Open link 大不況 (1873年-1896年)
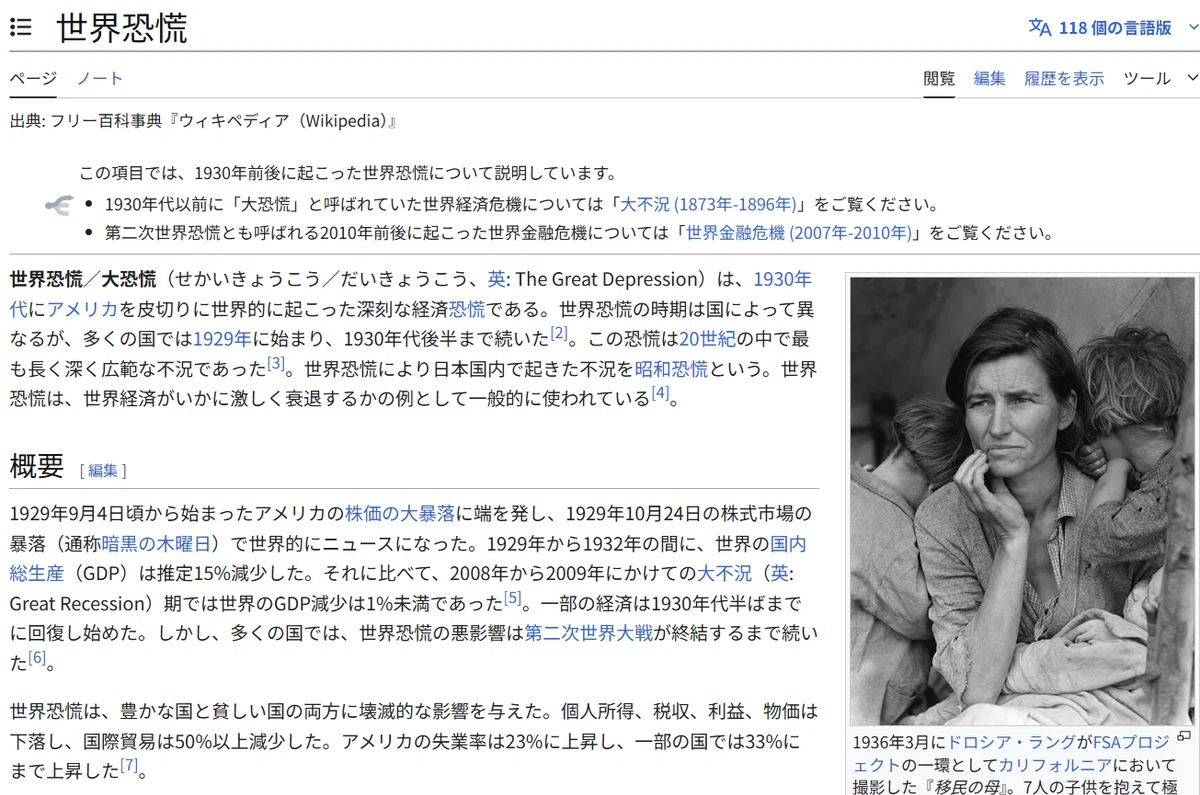Viewport: 1200px width, 795px height. click(x=708, y=204)
